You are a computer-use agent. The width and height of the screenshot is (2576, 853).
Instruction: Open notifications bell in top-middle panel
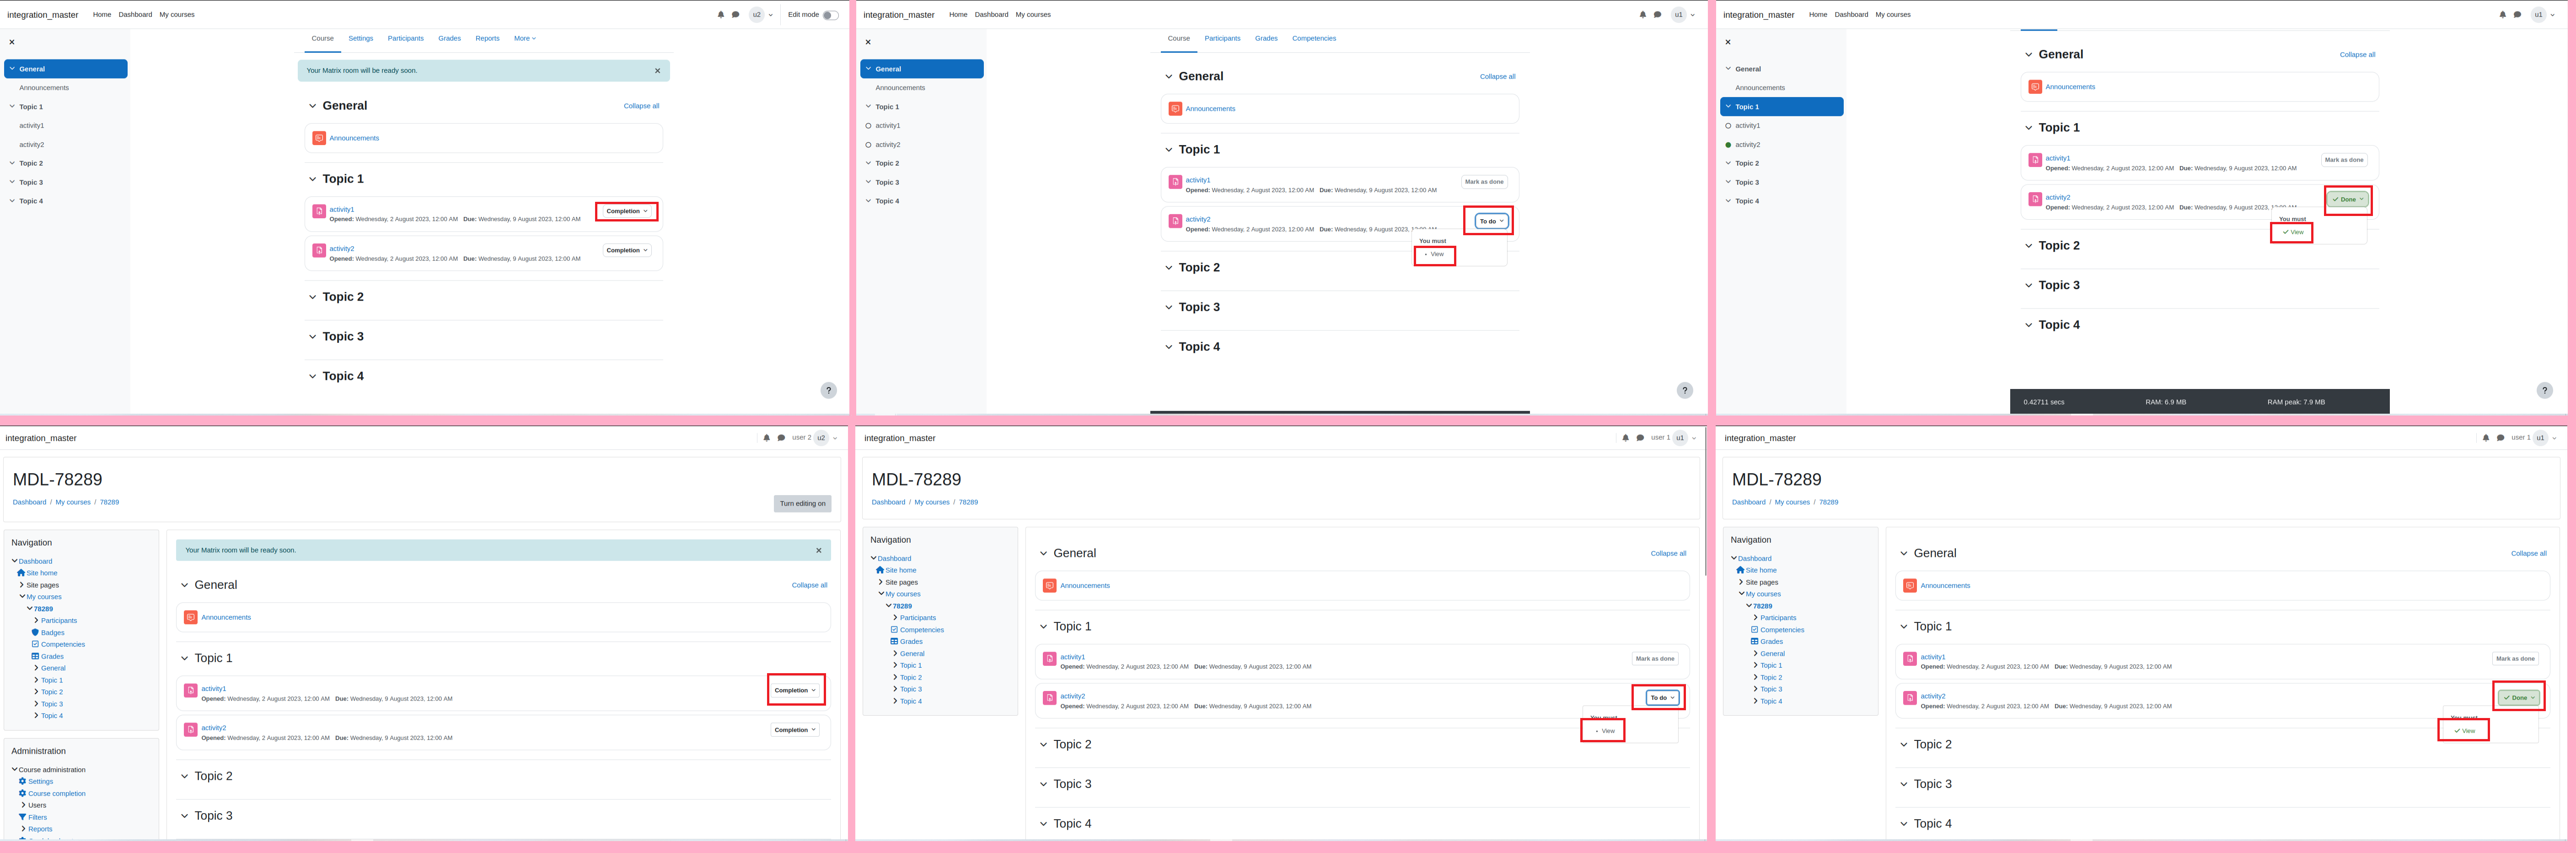1642,15
